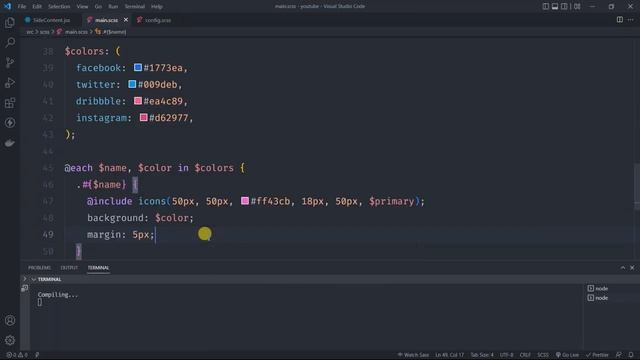Screen dimensions: 640x360
Task: Open editor More Actions ellipsis
Action: coord(631,20)
